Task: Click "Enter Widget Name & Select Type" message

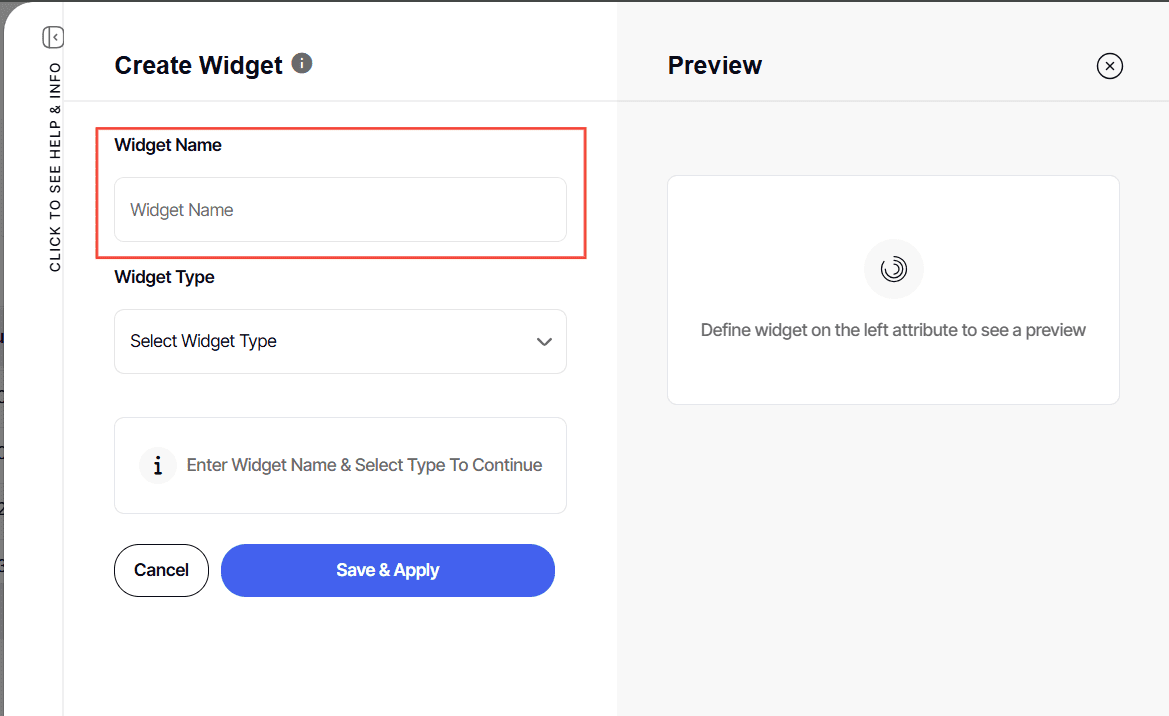Action: (364, 465)
